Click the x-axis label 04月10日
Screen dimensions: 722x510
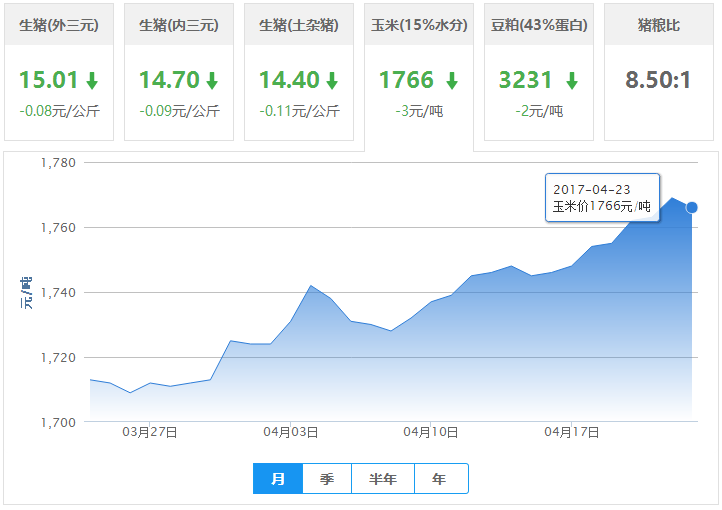coord(431,432)
